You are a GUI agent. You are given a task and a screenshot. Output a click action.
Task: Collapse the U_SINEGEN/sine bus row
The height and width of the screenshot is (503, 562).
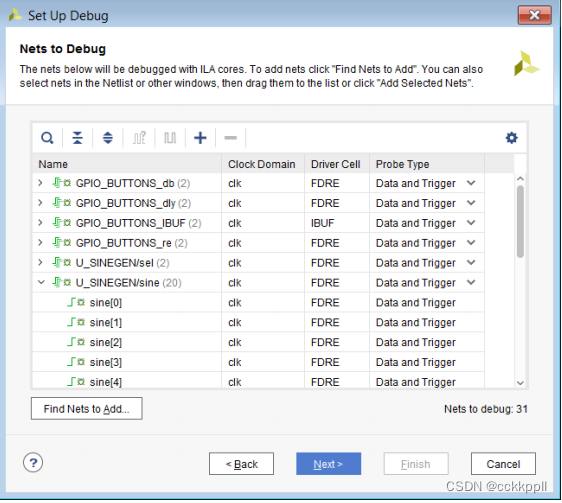(41, 283)
